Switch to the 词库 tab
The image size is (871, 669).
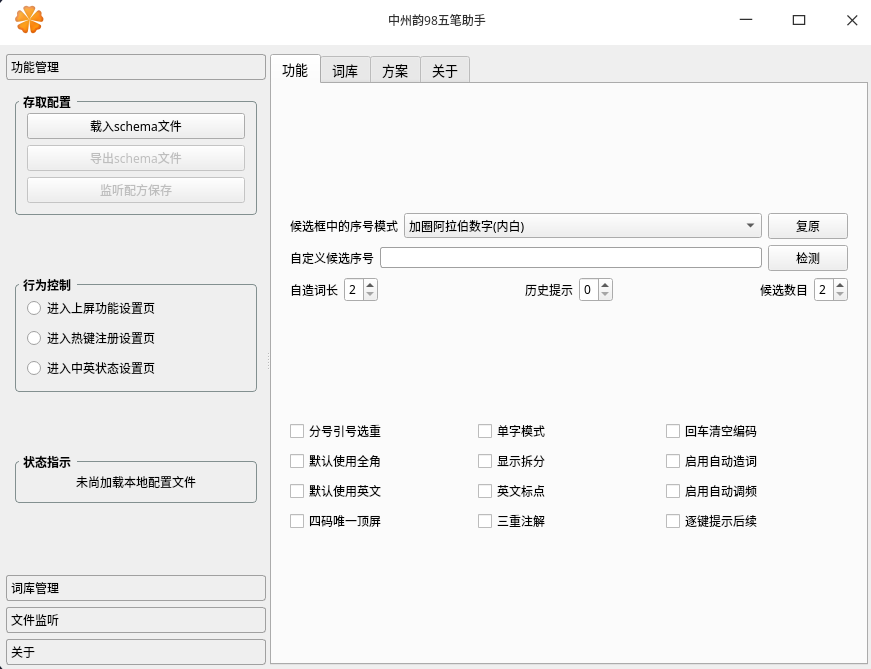coord(345,70)
